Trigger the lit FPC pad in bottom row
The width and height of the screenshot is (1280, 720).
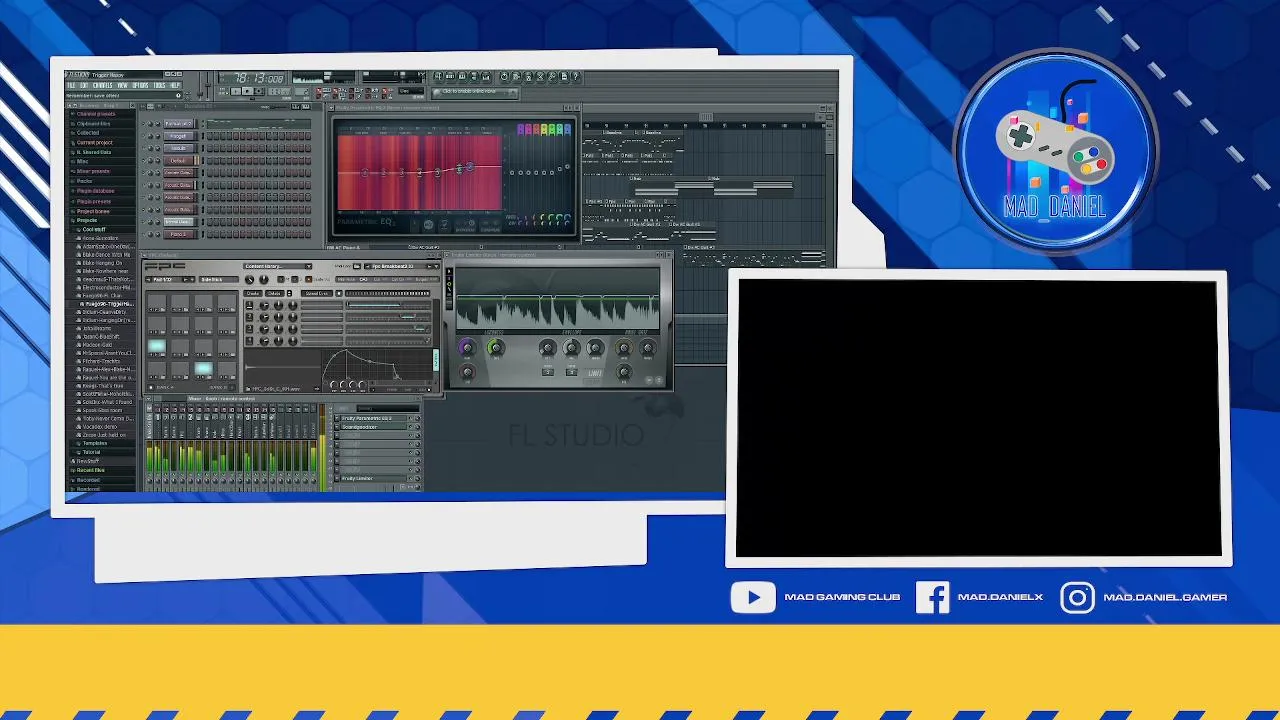(204, 368)
